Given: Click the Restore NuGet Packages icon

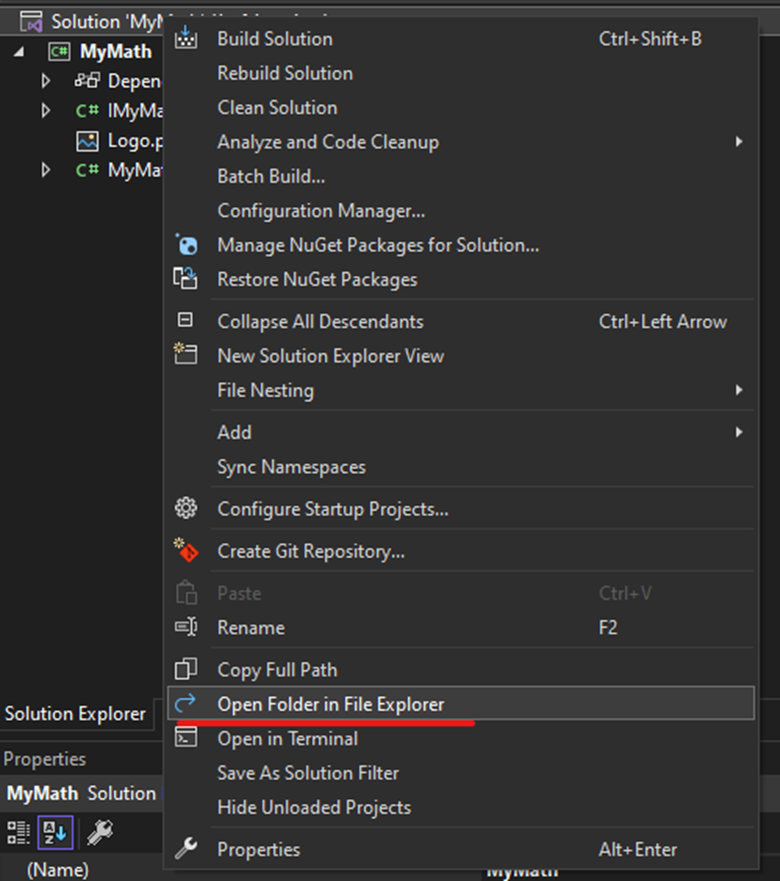Looking at the screenshot, I should [185, 279].
